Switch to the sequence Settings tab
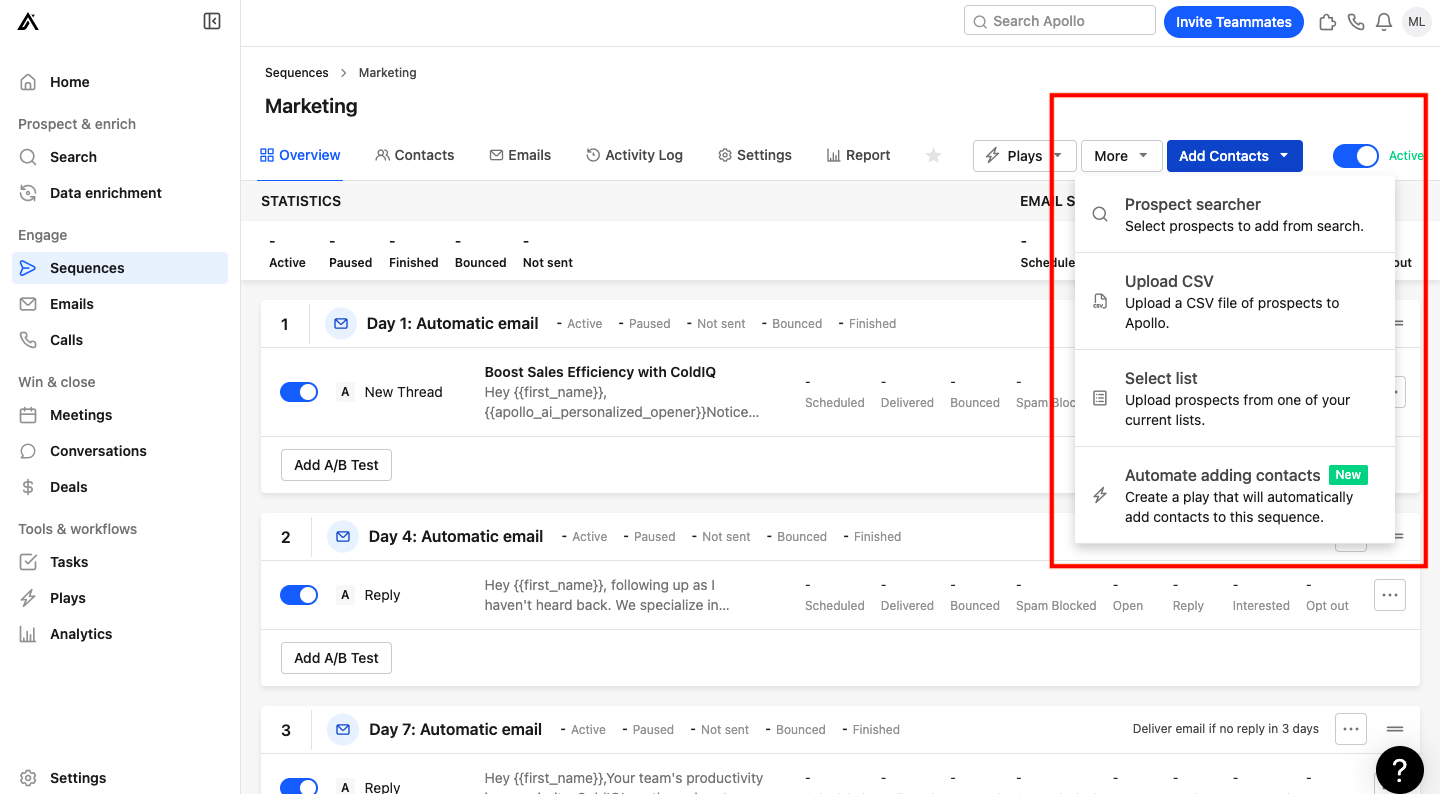Screen dimensions: 1440x794 (x=755, y=155)
